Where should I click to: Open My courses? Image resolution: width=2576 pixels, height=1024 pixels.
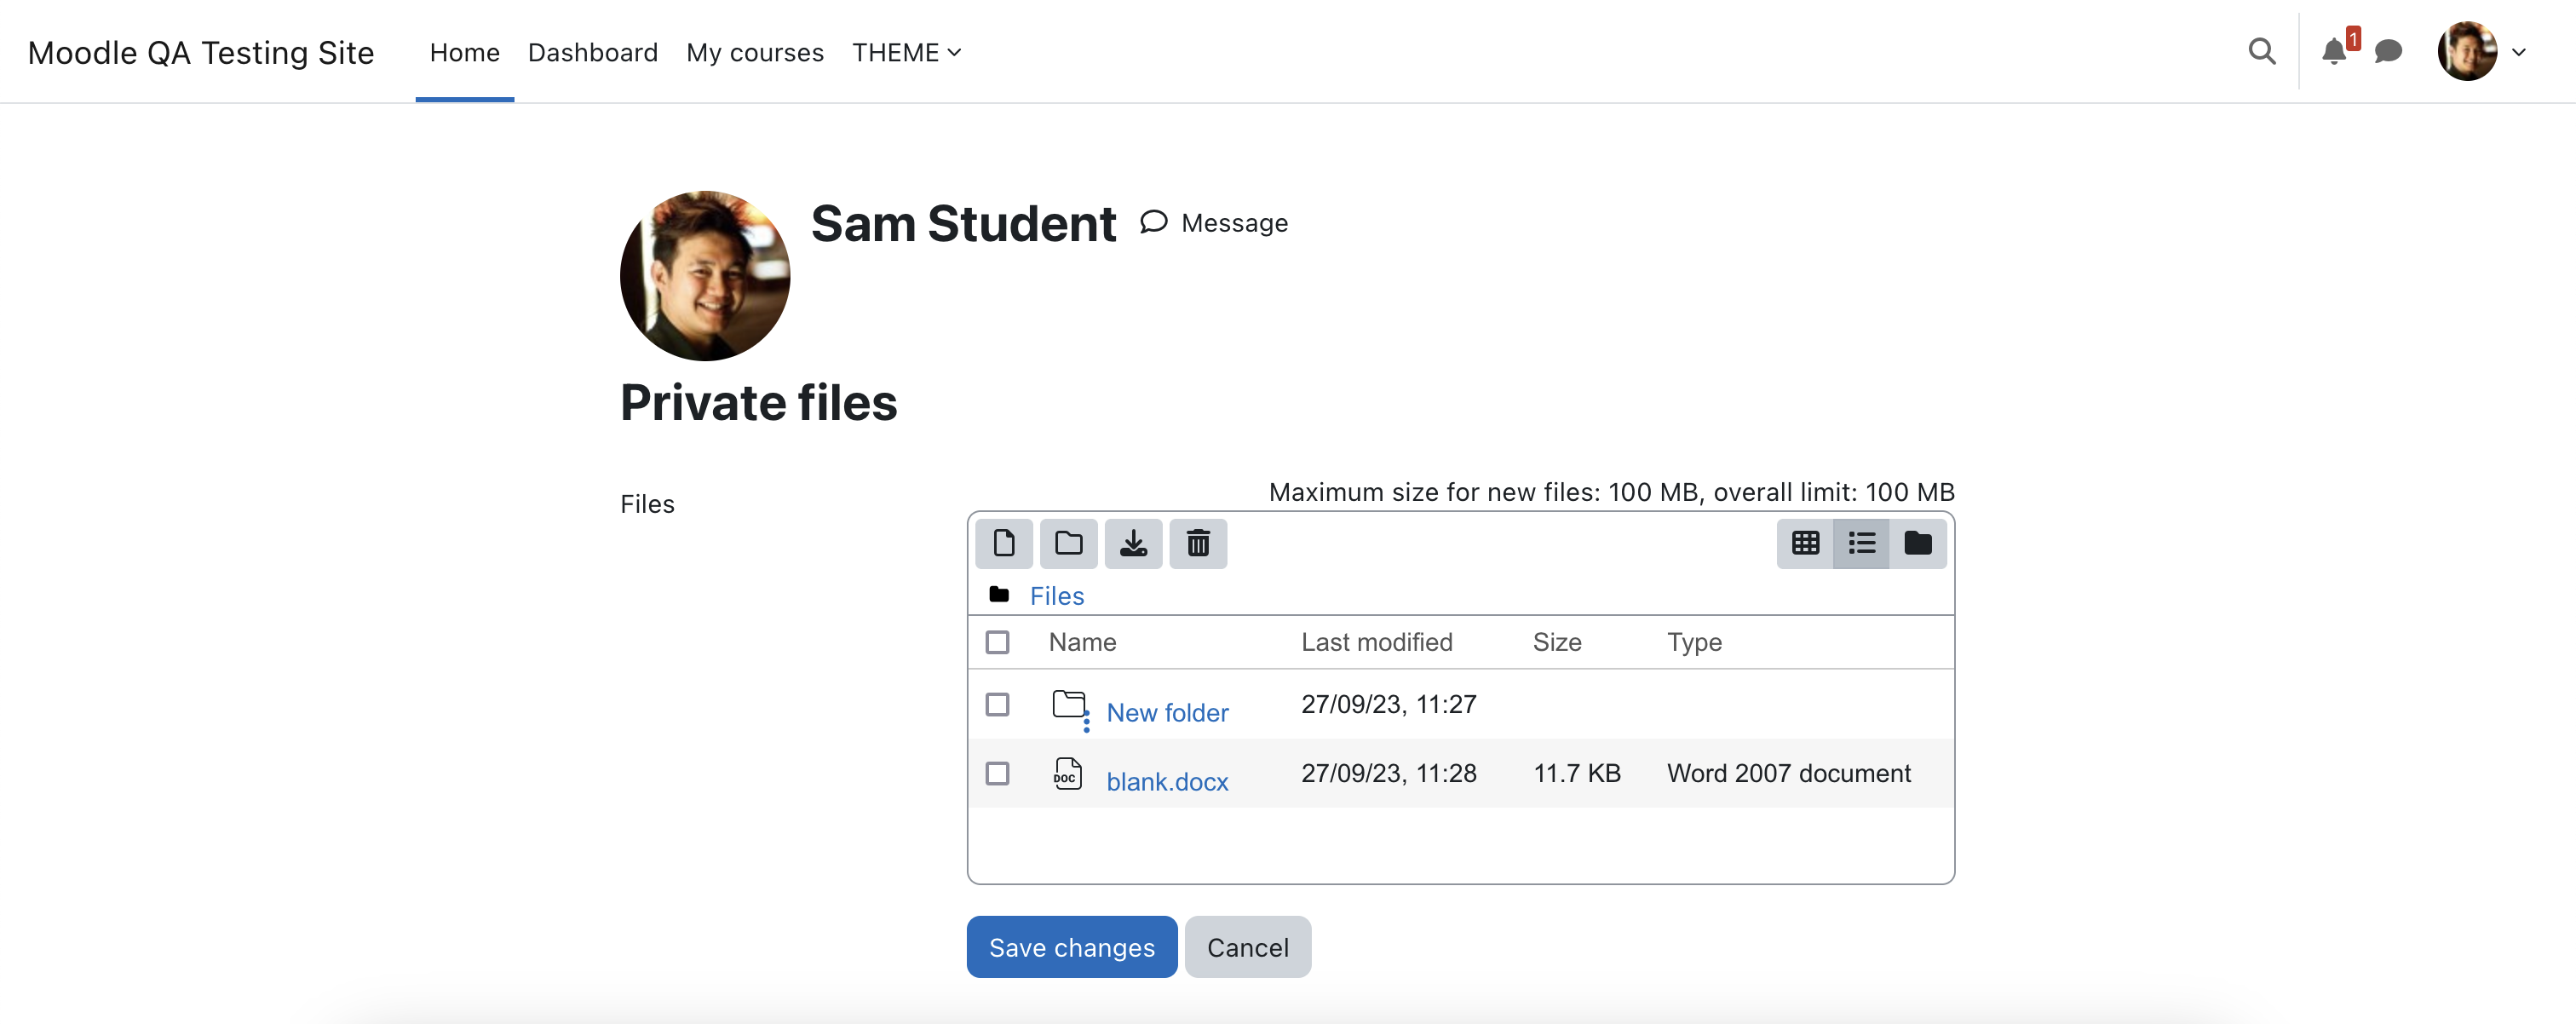pos(754,52)
